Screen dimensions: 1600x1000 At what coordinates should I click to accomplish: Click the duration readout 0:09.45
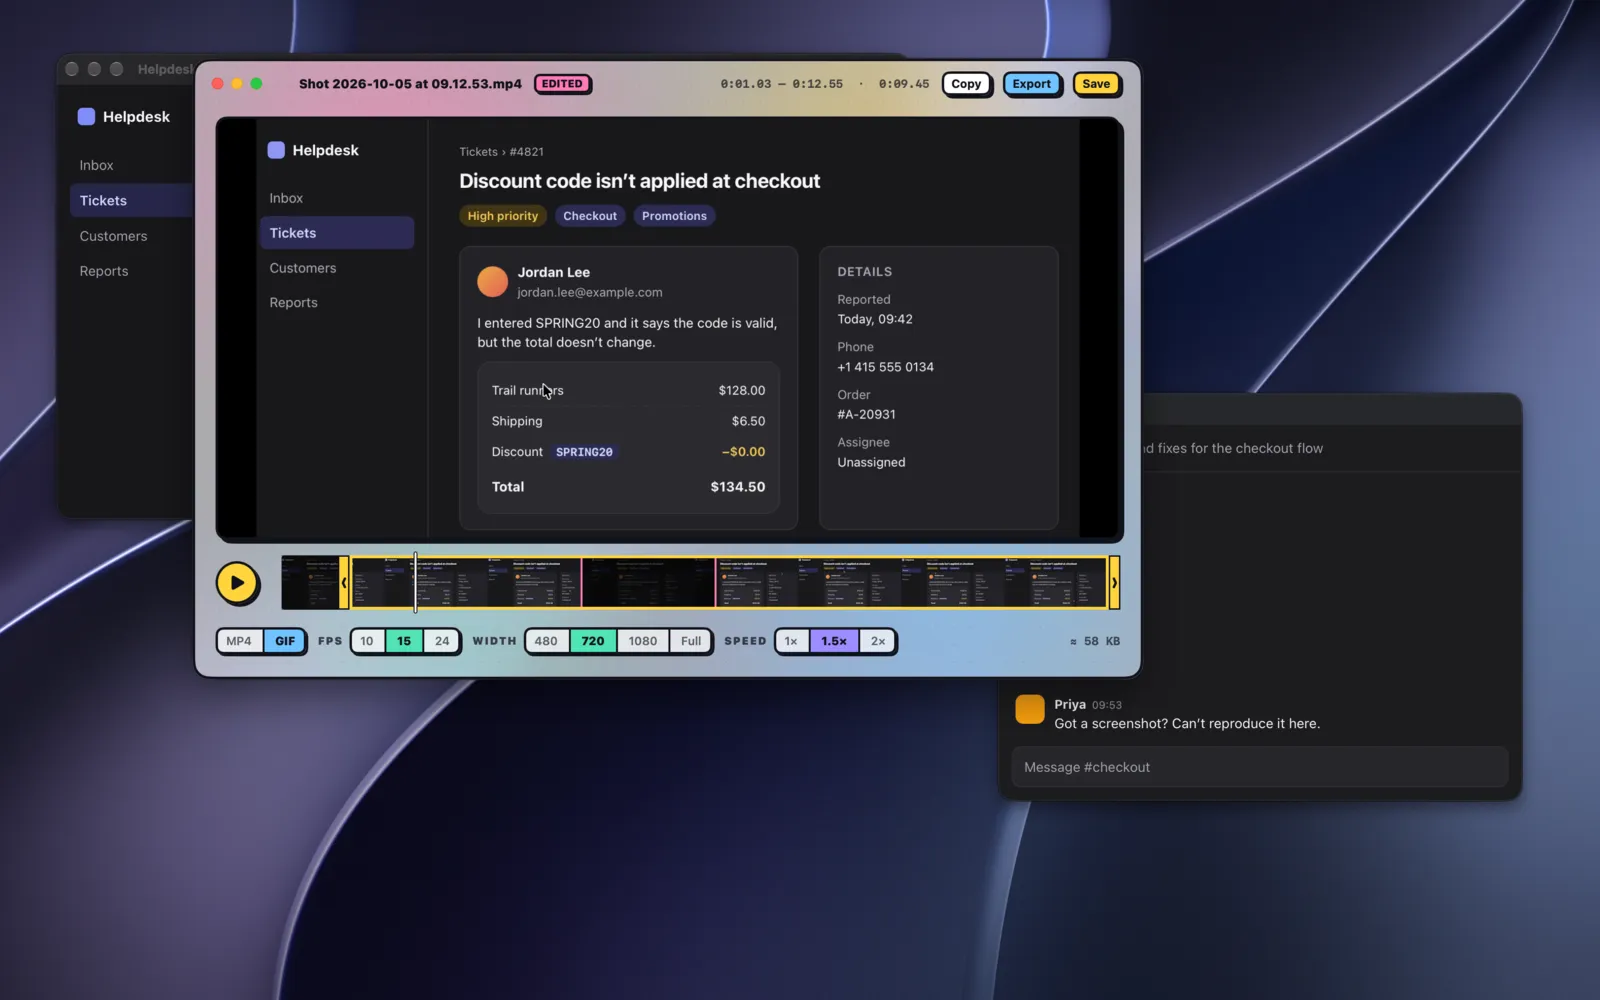[904, 84]
